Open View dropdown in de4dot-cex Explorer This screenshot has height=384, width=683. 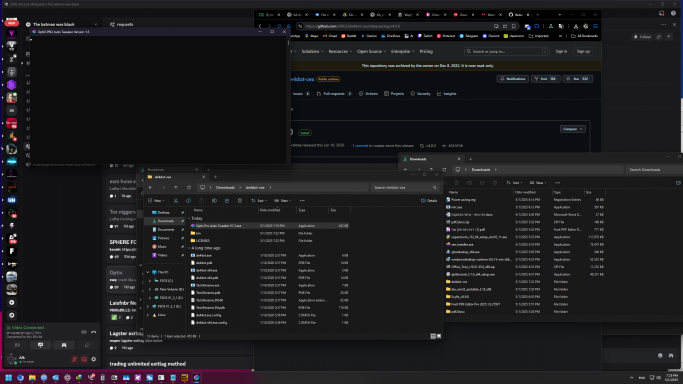pyautogui.click(x=282, y=201)
